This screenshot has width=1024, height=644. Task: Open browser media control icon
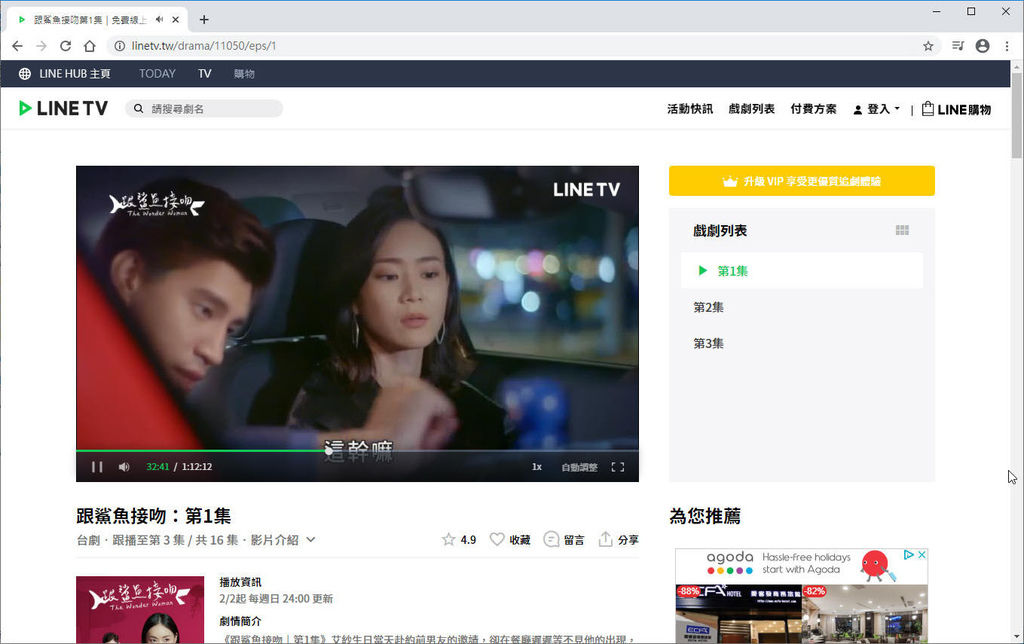click(958, 46)
